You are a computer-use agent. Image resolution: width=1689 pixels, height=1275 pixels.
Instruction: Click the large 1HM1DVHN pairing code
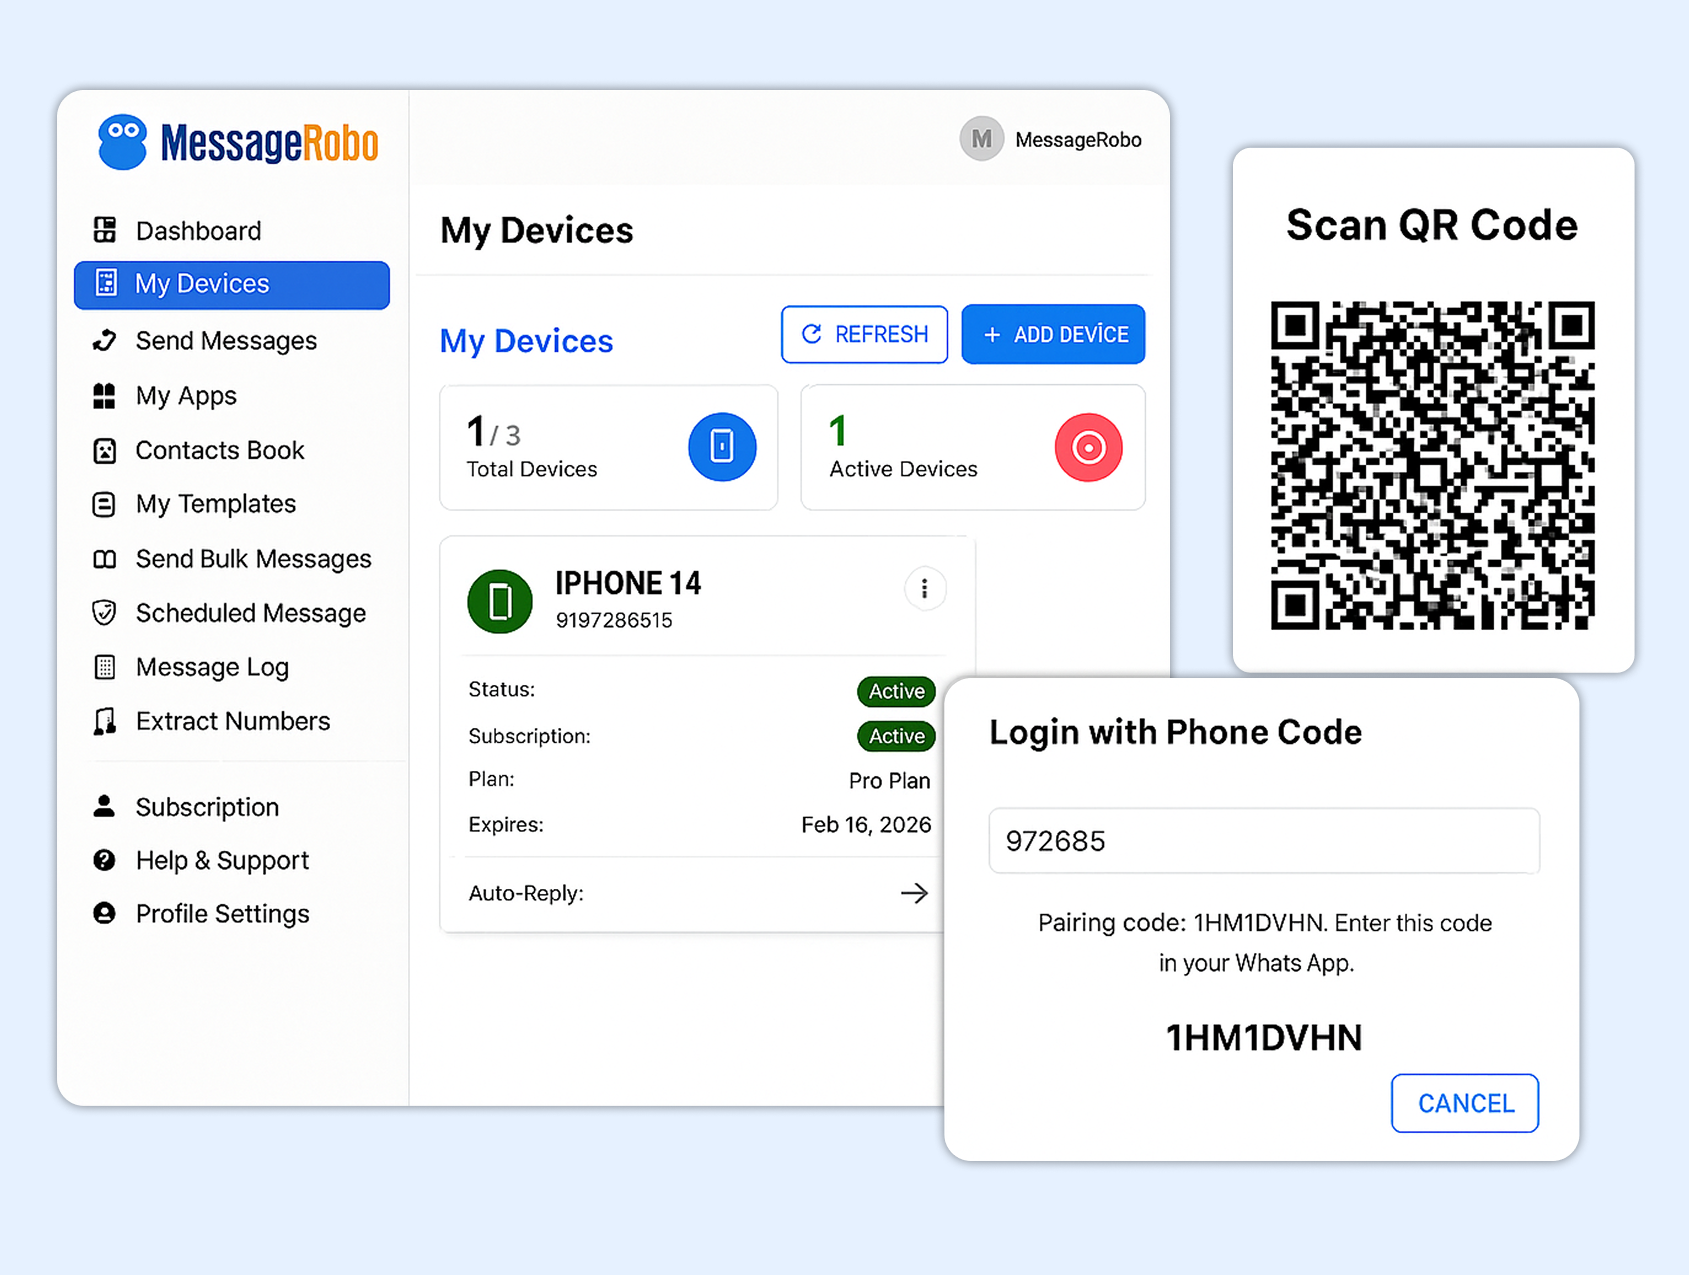click(1264, 1038)
